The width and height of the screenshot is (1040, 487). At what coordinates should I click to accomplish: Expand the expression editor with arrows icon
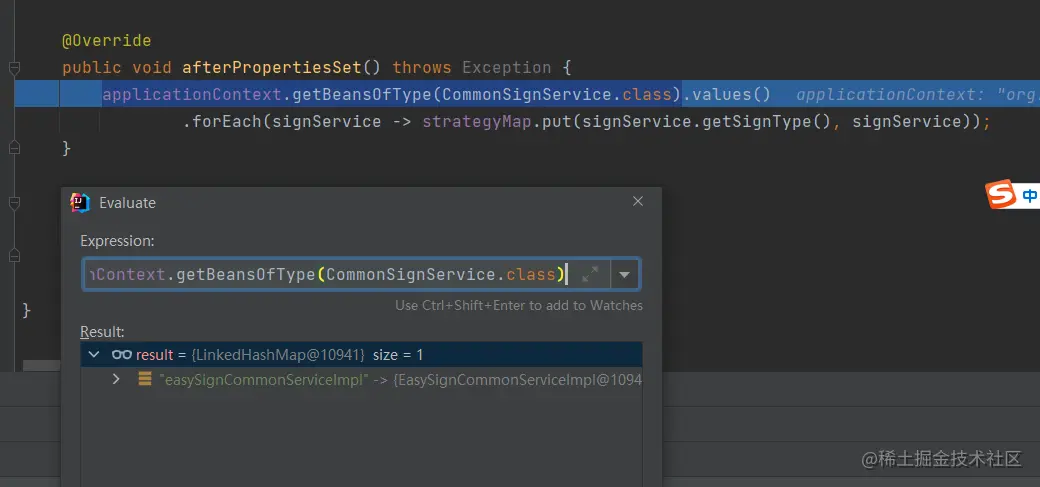tap(590, 274)
